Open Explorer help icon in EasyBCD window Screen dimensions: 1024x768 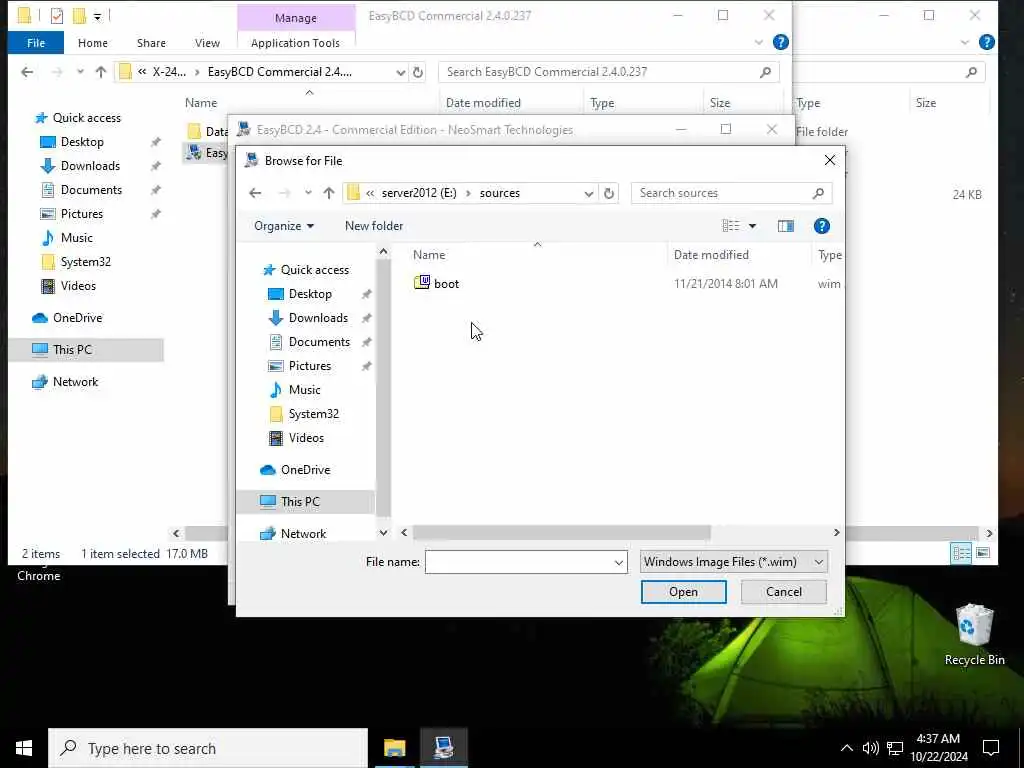(780, 42)
